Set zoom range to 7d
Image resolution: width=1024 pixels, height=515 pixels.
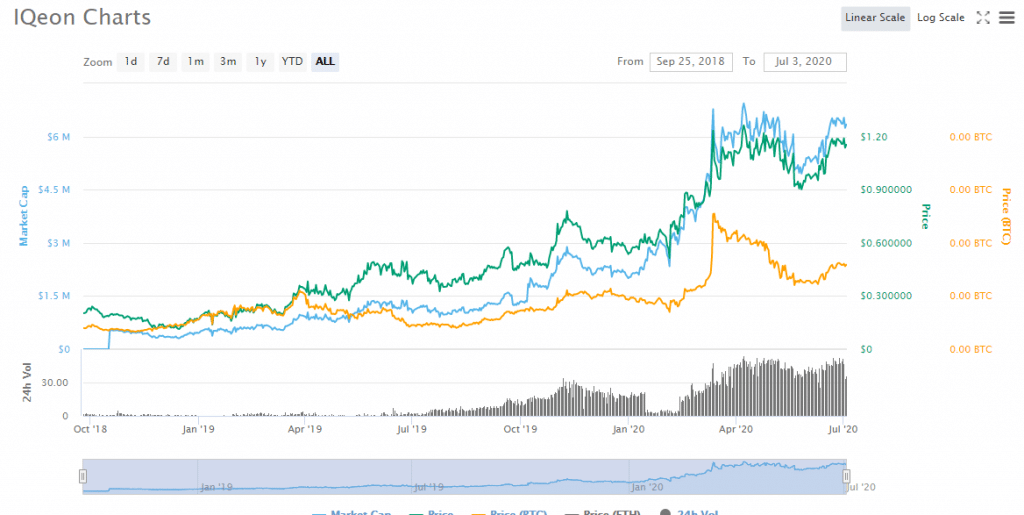[x=163, y=61]
